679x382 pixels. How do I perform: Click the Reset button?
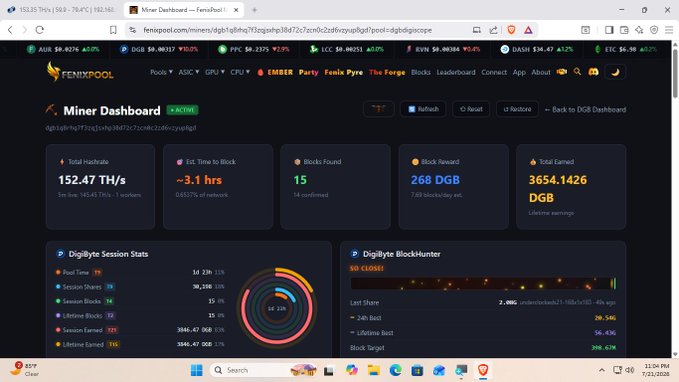pos(471,109)
